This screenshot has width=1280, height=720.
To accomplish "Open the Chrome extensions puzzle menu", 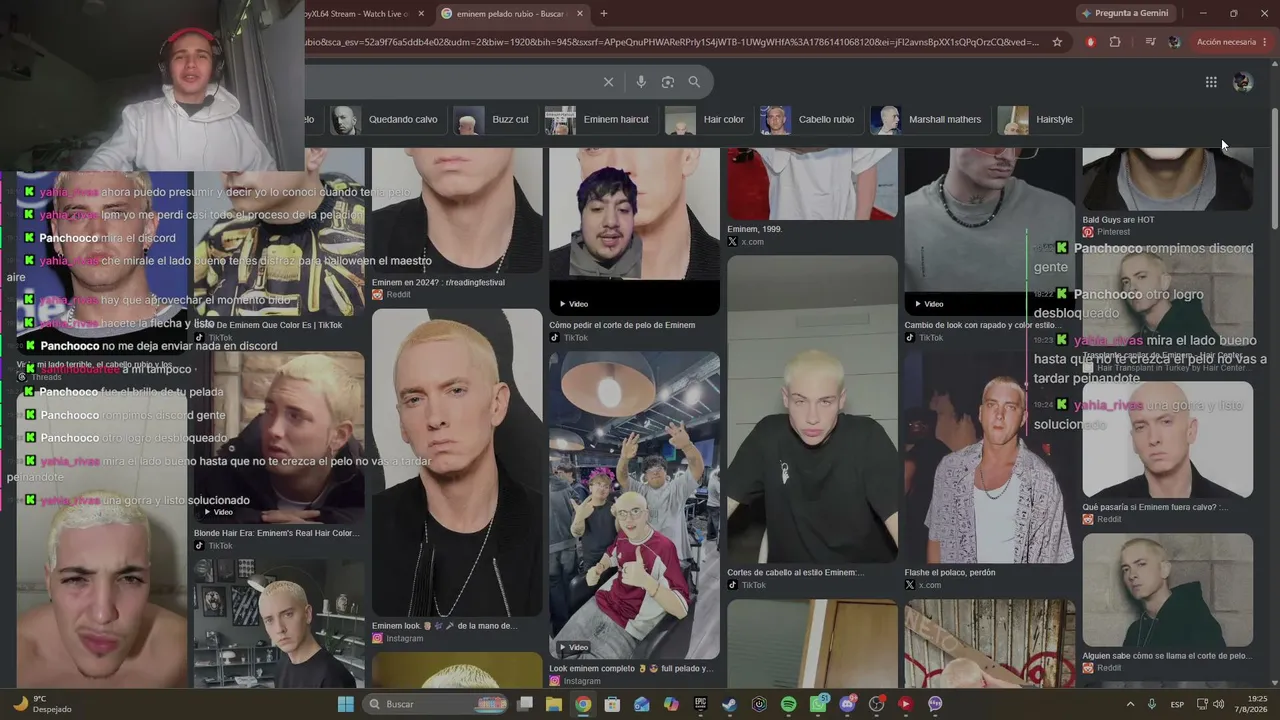I will (1115, 42).
